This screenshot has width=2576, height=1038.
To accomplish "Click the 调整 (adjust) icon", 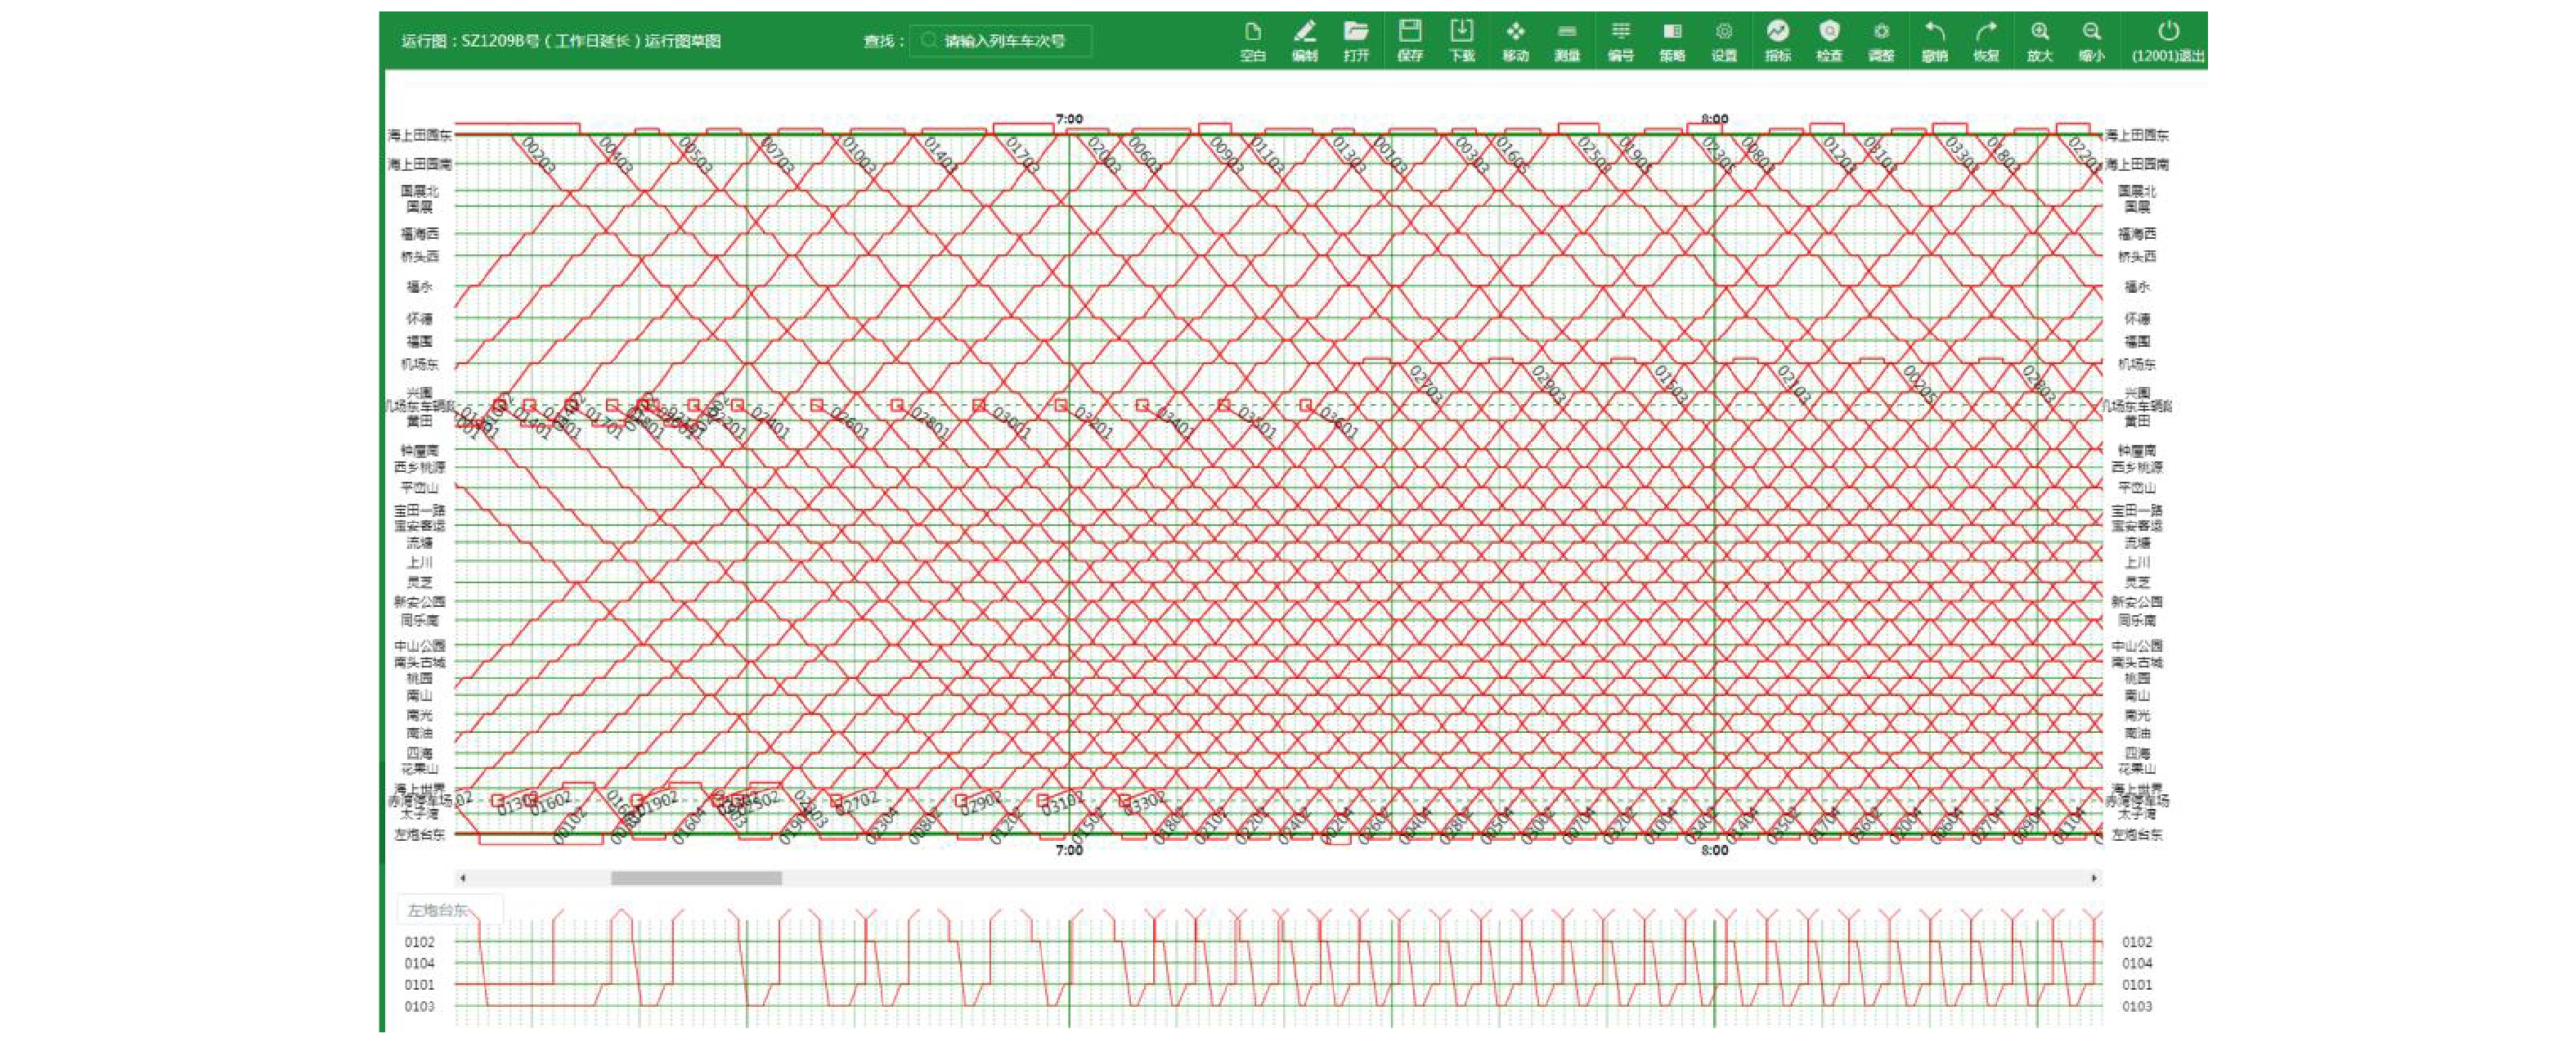I will tap(1881, 40).
